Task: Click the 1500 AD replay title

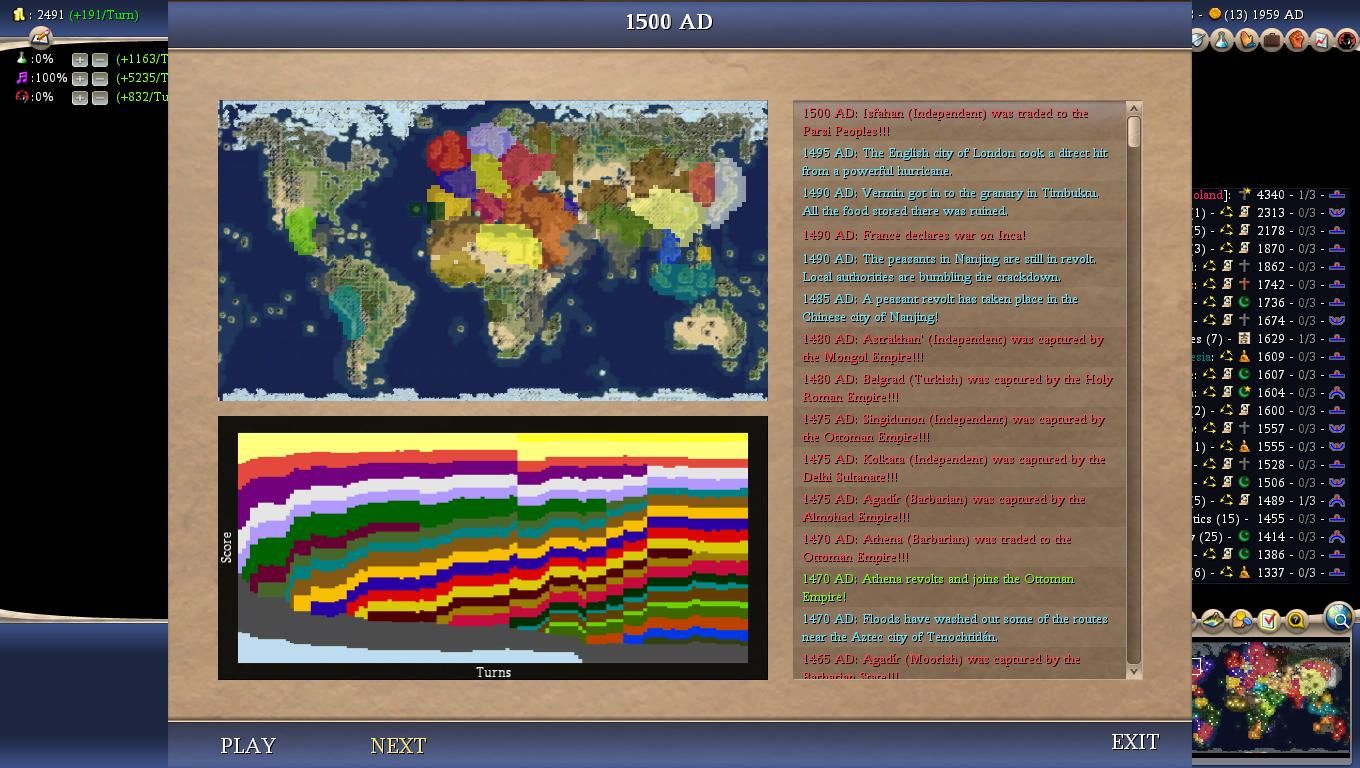Action: [669, 22]
